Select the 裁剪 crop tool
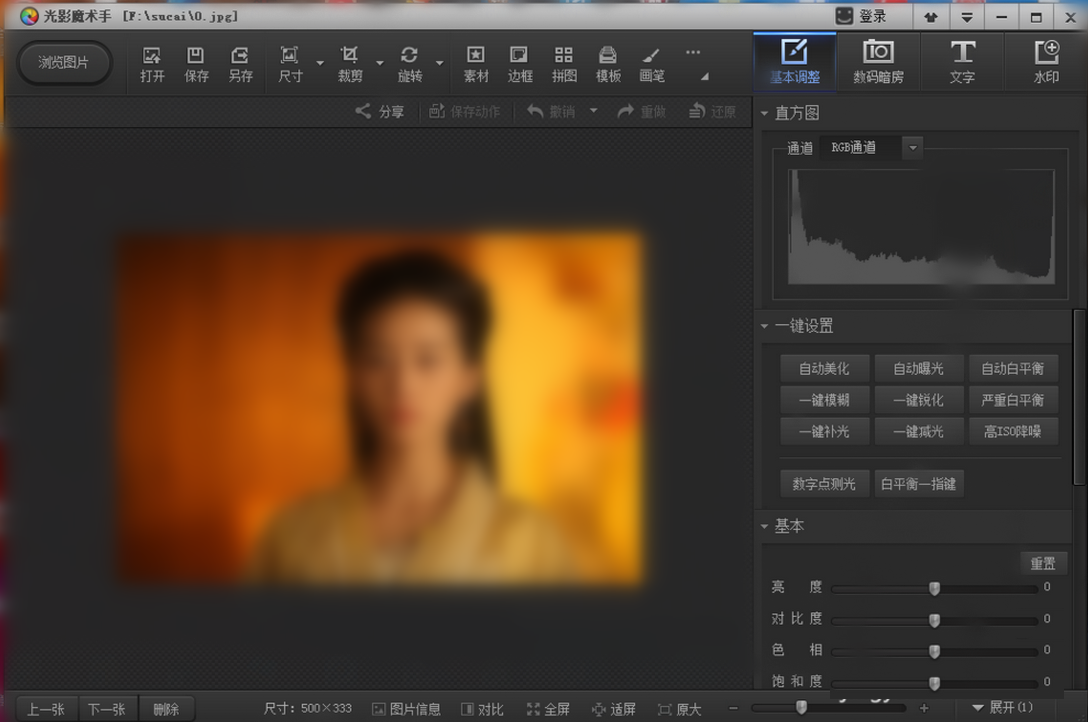 coord(350,62)
